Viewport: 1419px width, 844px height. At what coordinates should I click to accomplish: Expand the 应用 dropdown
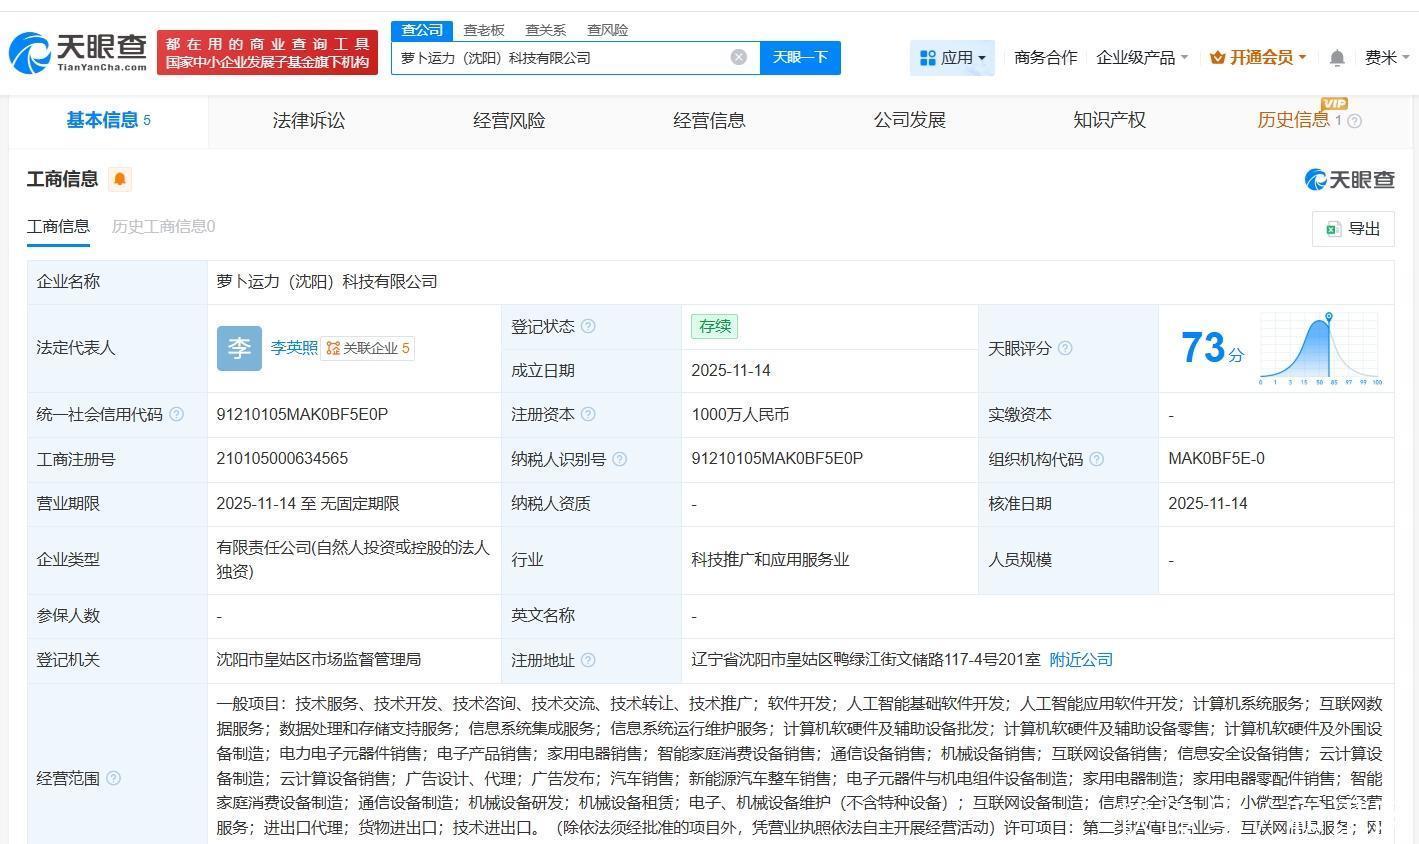coord(952,58)
